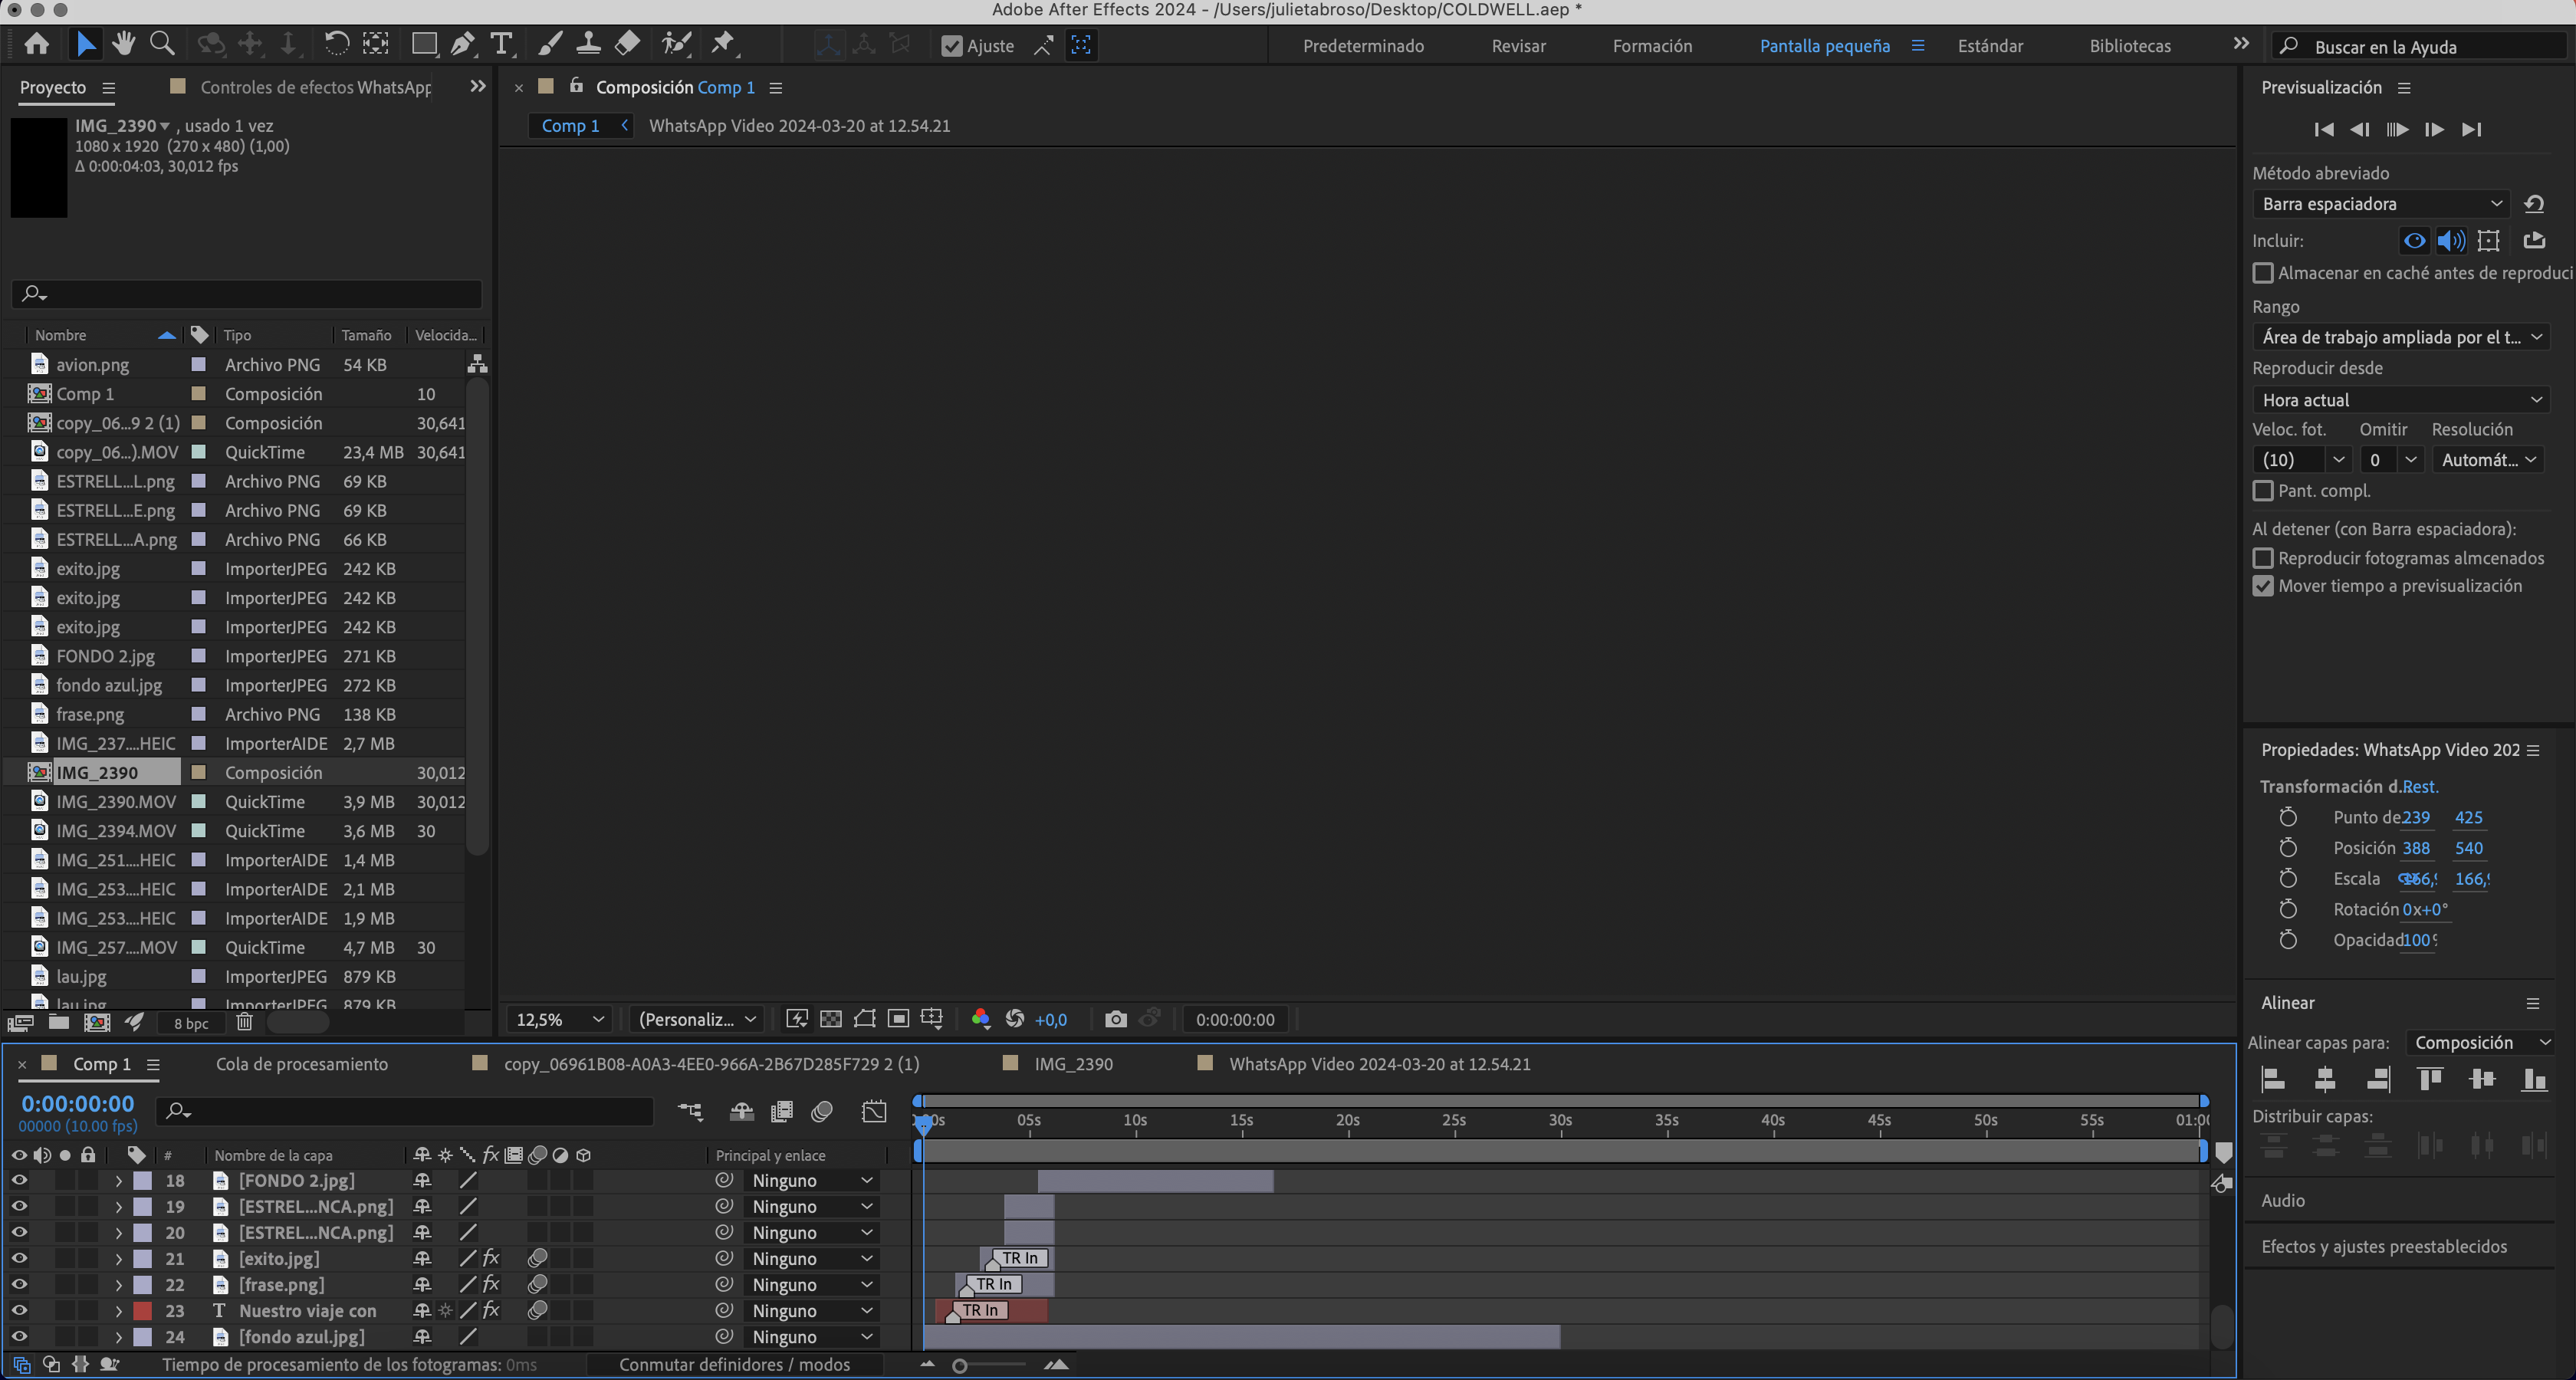The height and width of the screenshot is (1380, 2576).
Task: Select the Pen tool
Action: pos(463,44)
